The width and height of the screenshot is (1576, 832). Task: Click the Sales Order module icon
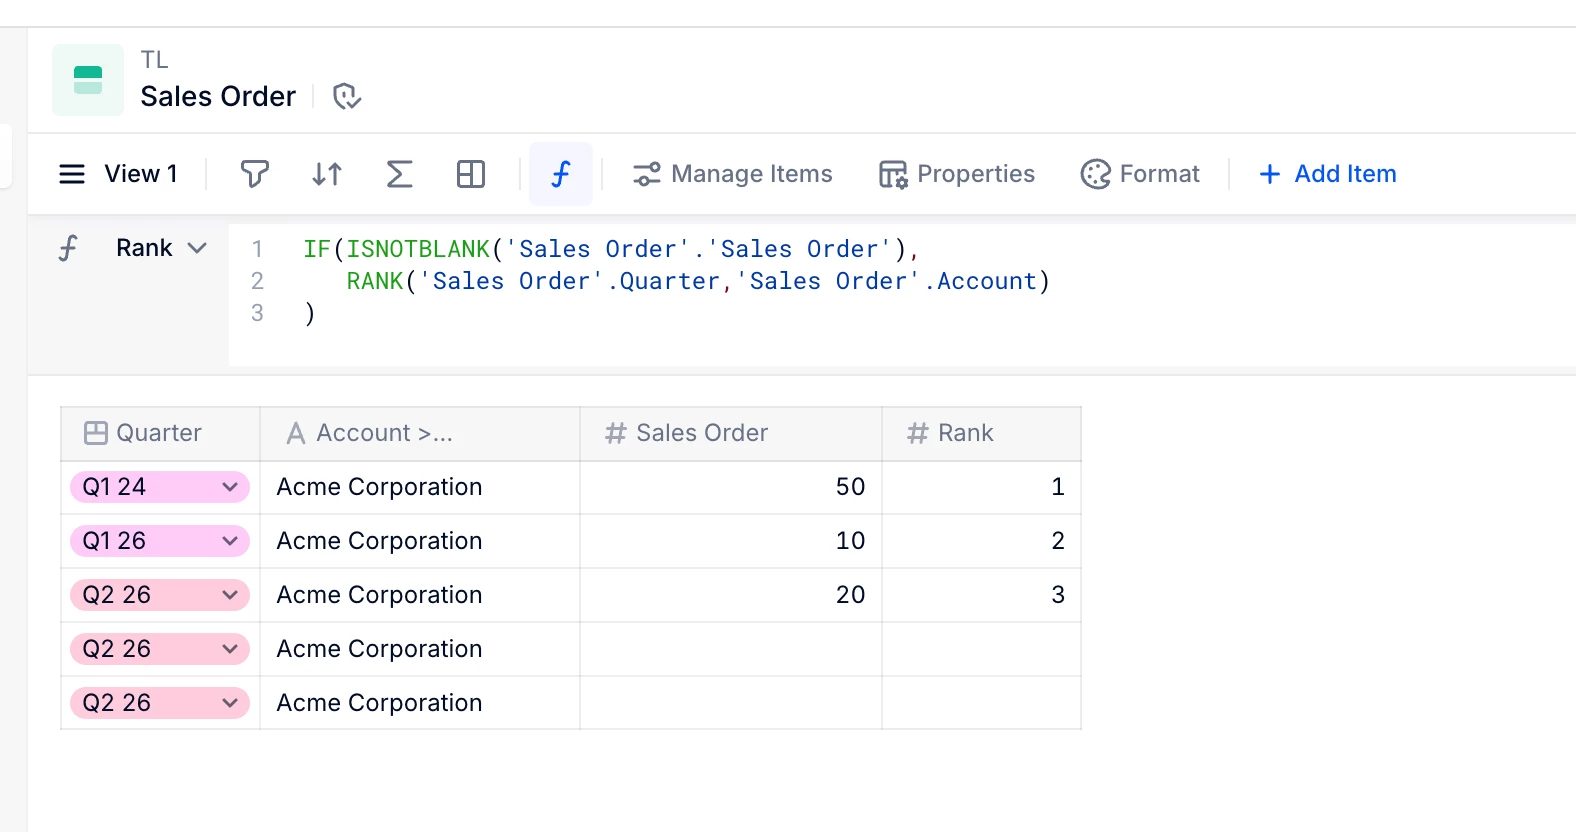coord(88,80)
